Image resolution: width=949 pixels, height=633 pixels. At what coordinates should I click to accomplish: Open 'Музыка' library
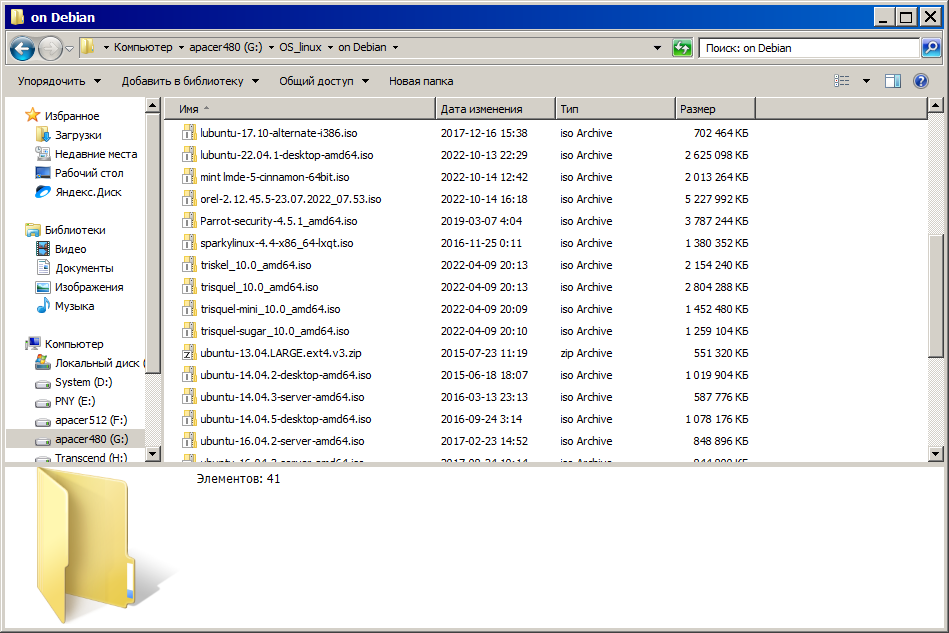tap(74, 306)
